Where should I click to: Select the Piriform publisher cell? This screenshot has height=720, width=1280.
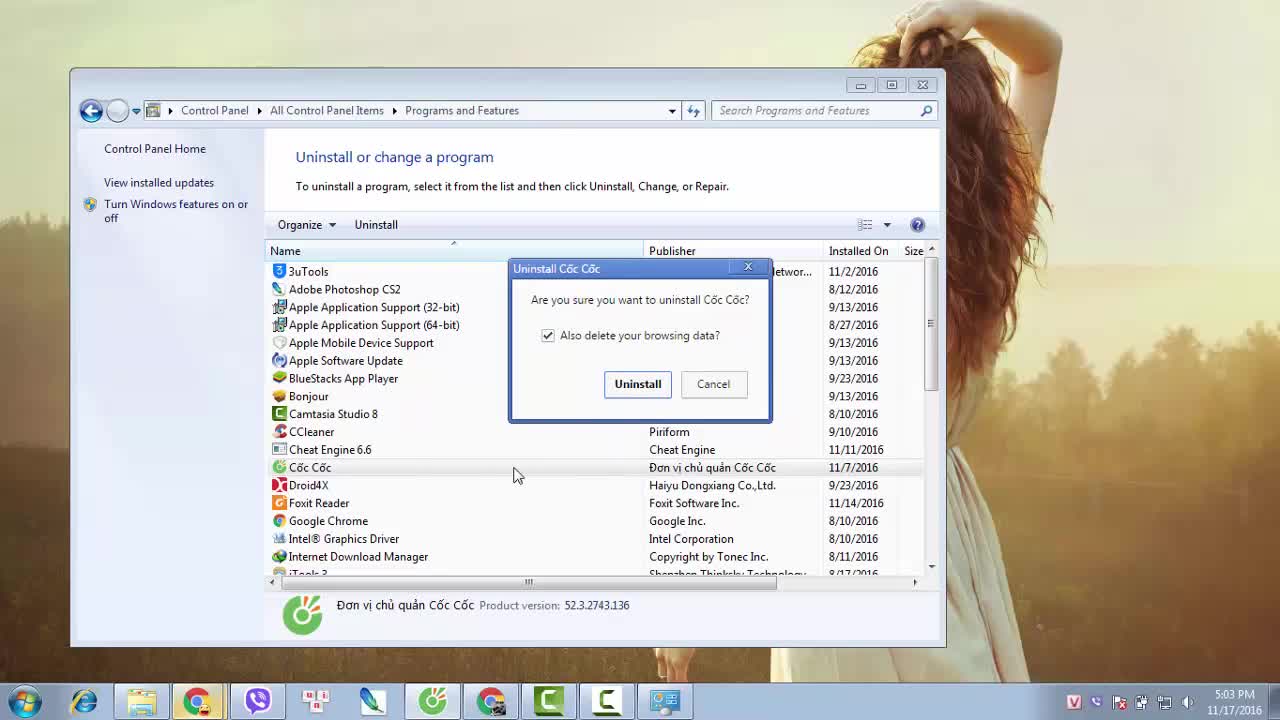point(669,432)
